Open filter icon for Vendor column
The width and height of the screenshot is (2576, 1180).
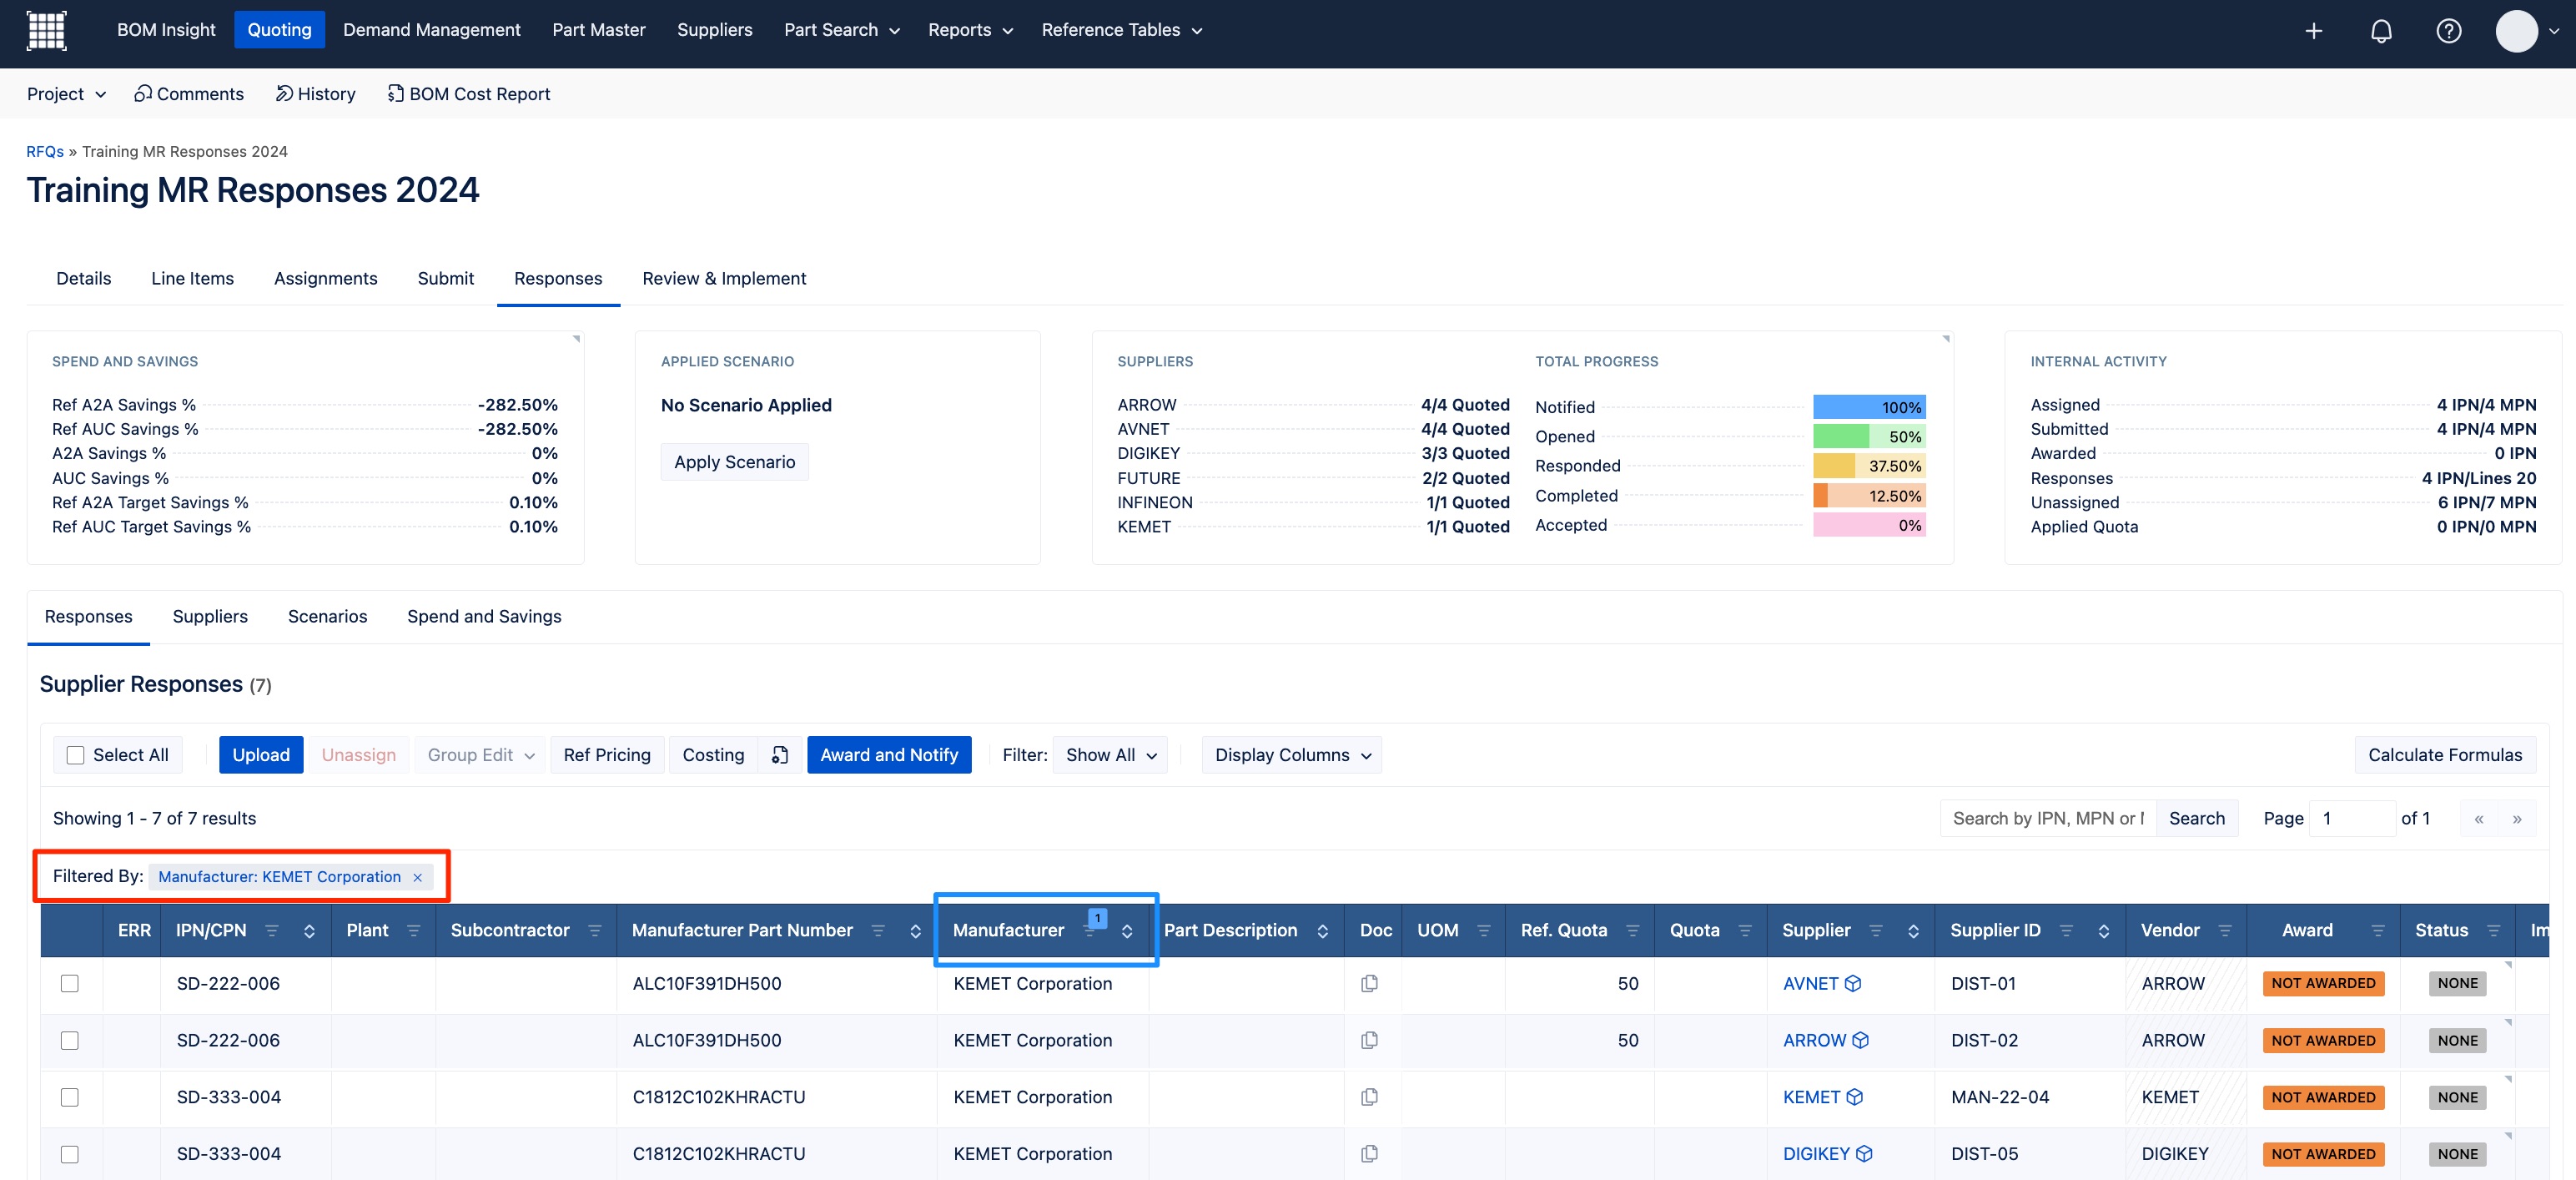[x=2224, y=930]
